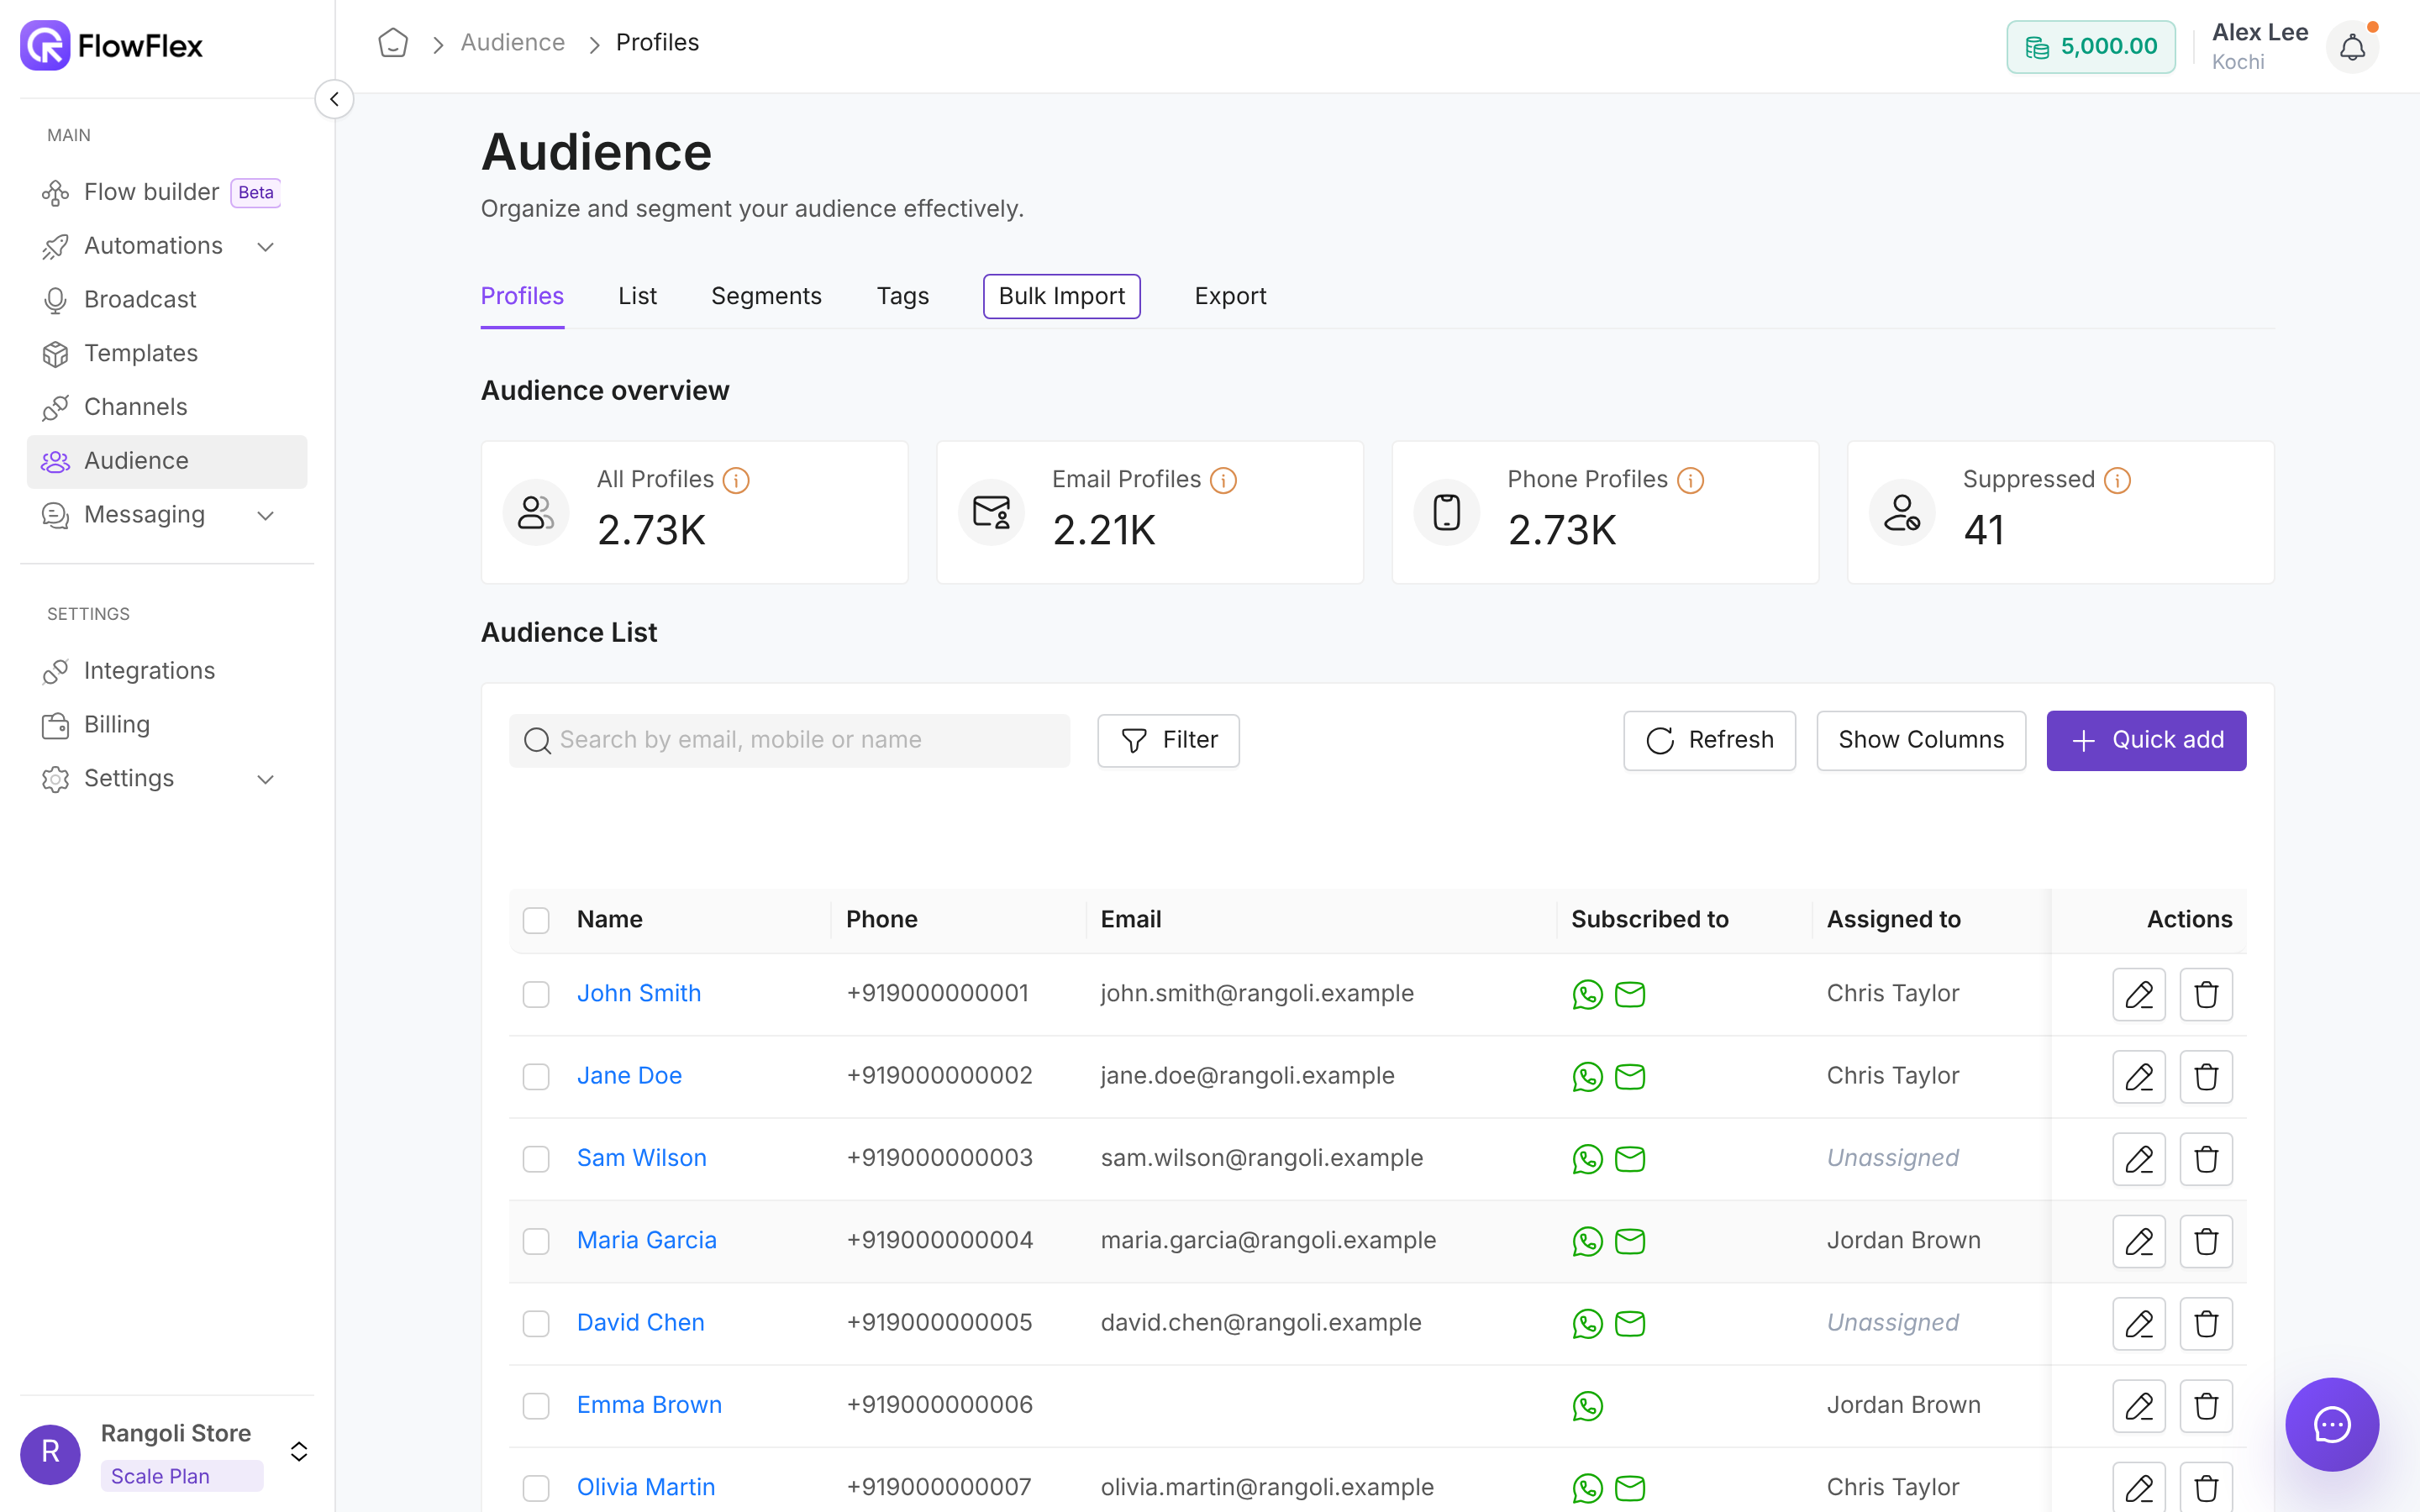
Task: Expand the Settings submenu
Action: pyautogui.click(x=166, y=779)
